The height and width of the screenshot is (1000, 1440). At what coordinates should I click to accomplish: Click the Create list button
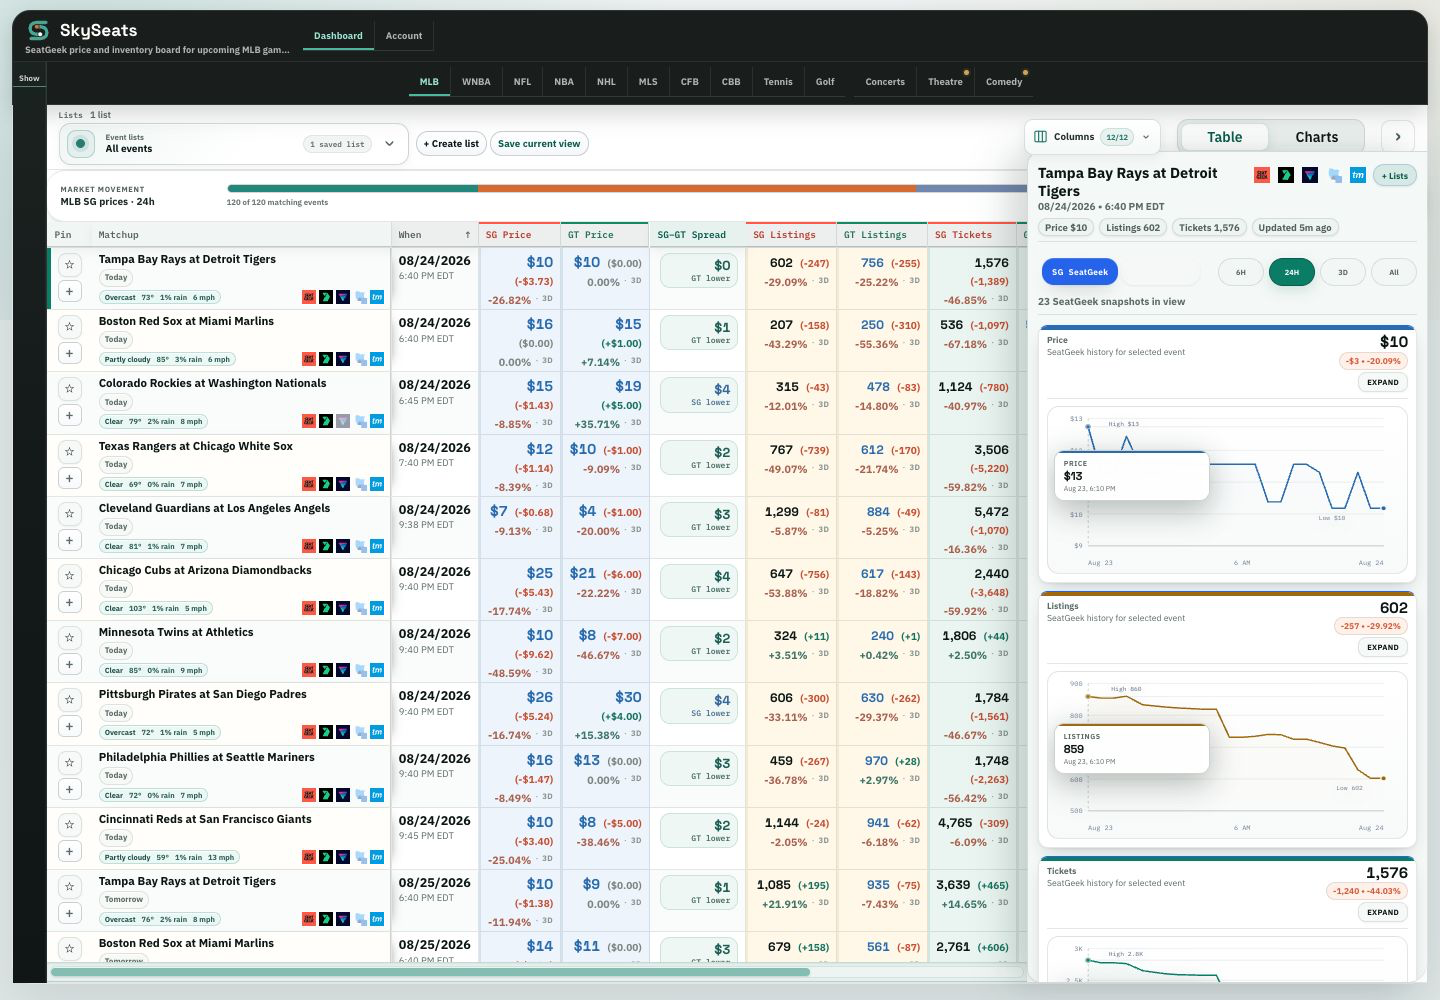pyautogui.click(x=451, y=144)
